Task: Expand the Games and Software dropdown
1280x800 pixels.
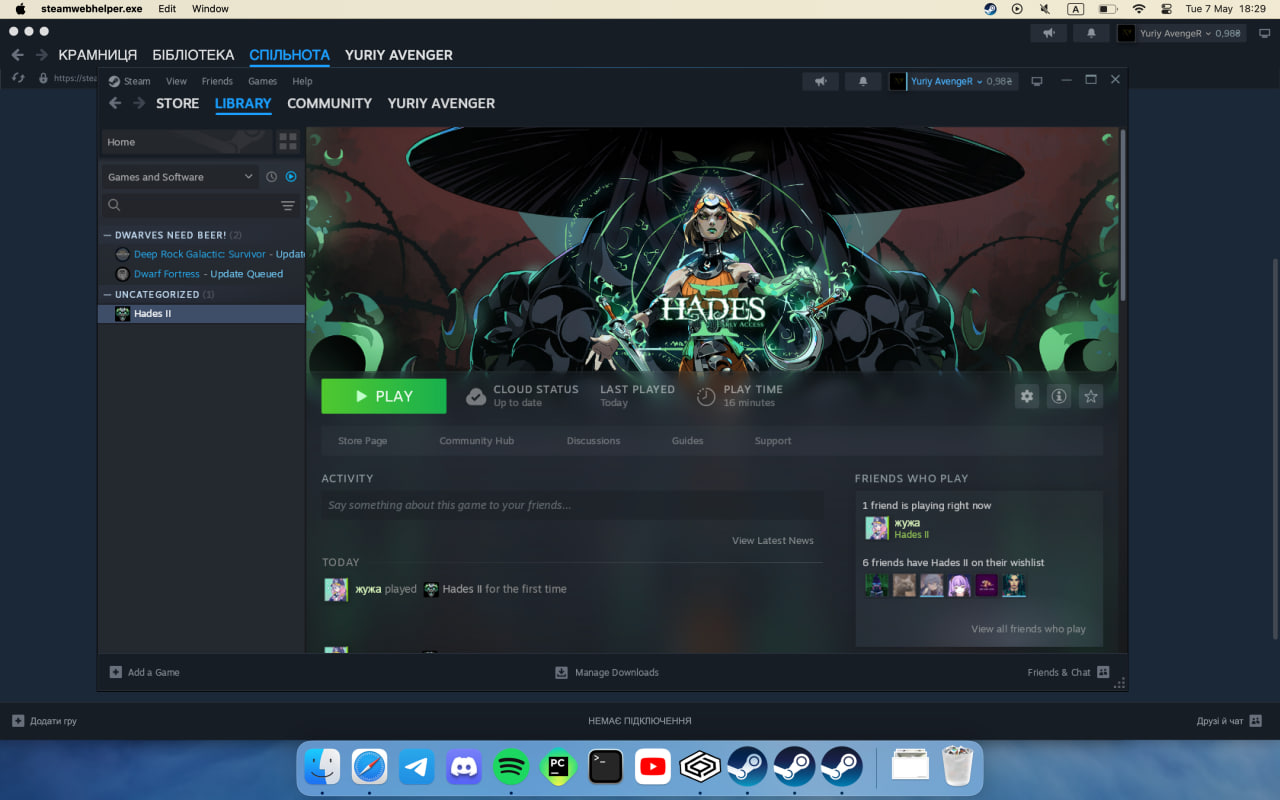Action: (x=180, y=177)
